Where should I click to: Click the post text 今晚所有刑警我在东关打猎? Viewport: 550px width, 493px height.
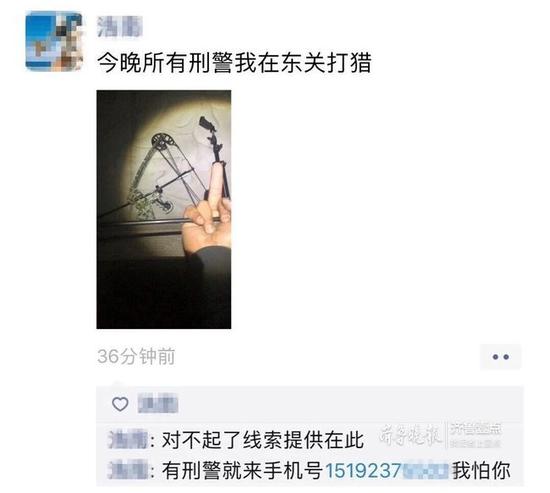[x=234, y=63]
